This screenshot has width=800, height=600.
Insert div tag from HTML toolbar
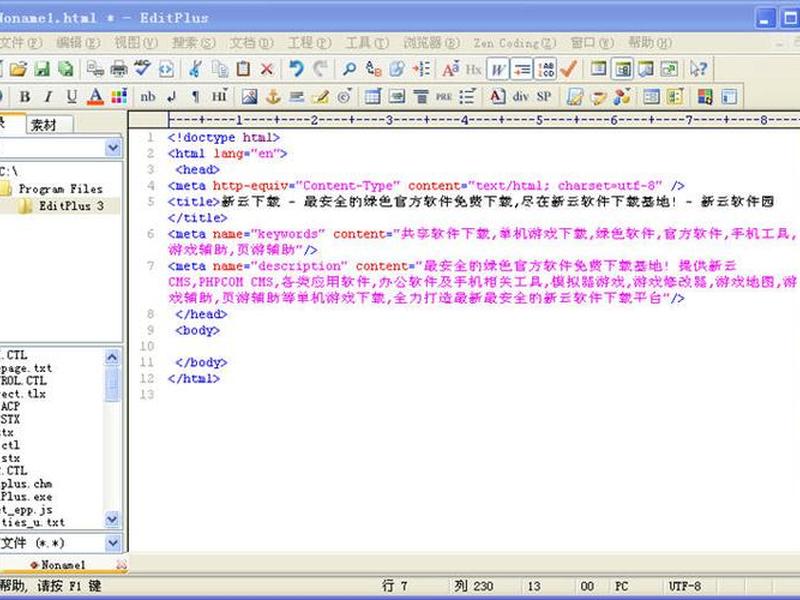(x=520, y=96)
